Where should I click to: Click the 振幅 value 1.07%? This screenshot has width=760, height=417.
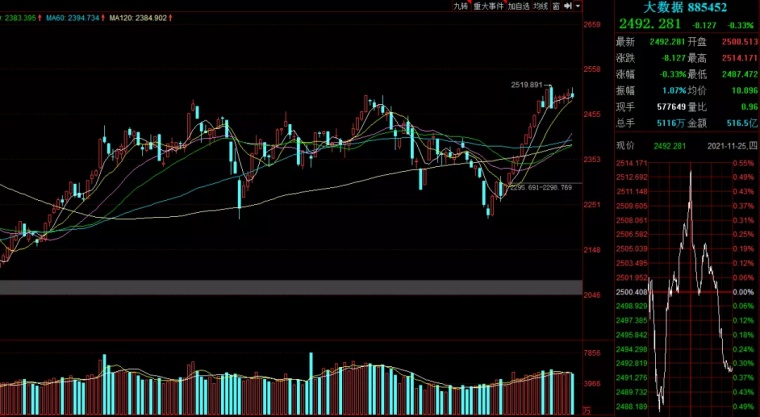[x=674, y=91]
